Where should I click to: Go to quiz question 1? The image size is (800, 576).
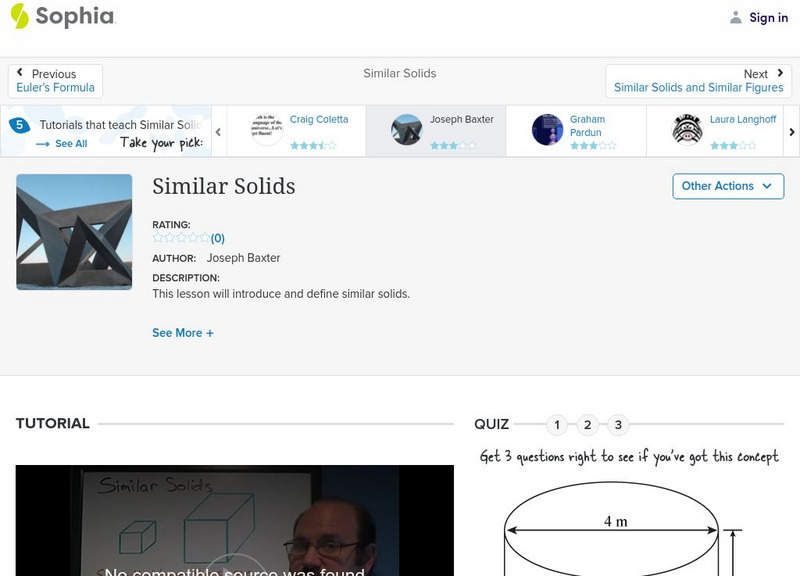click(557, 425)
